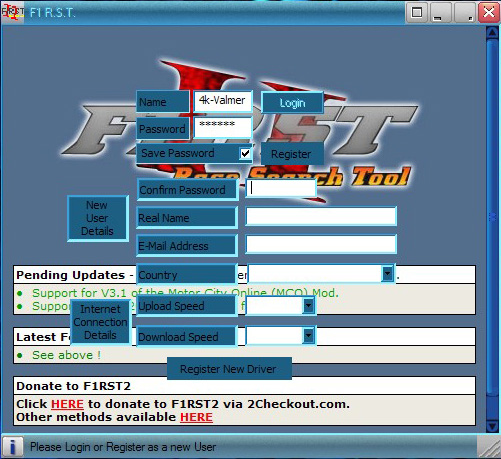Click the scrollbar up arrow

(493, 33)
